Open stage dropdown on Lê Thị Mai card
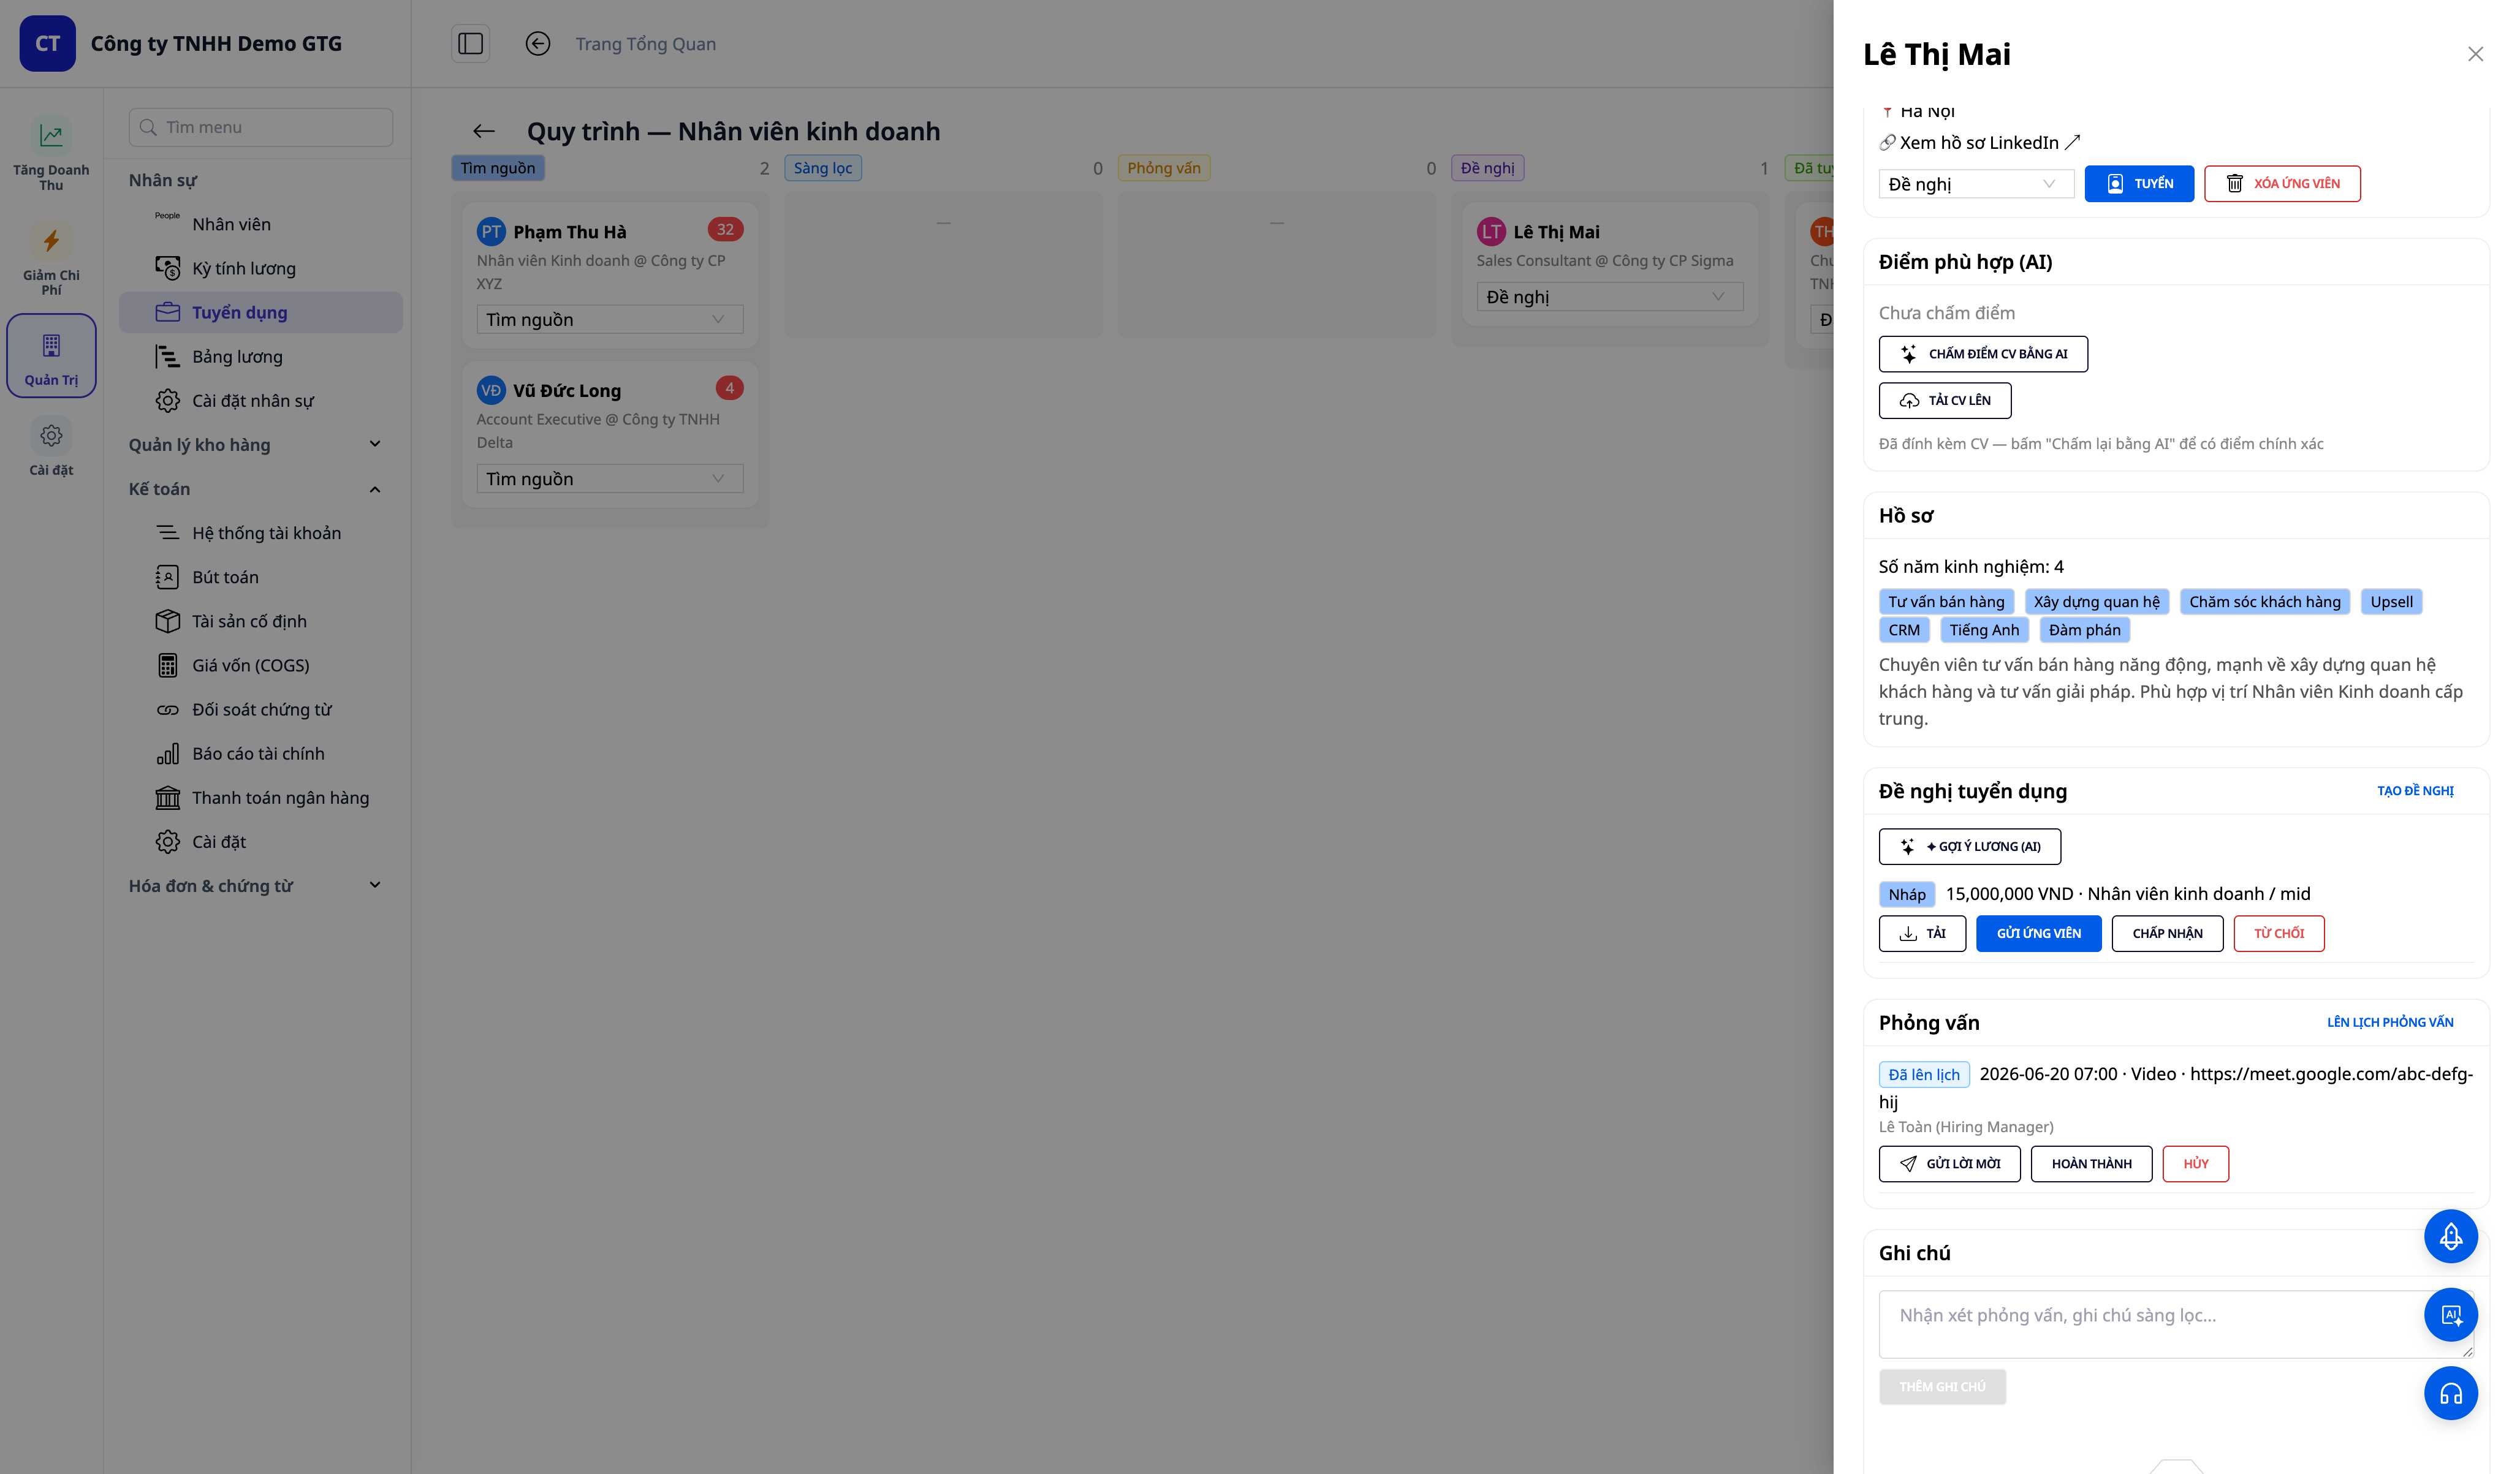 point(1610,296)
